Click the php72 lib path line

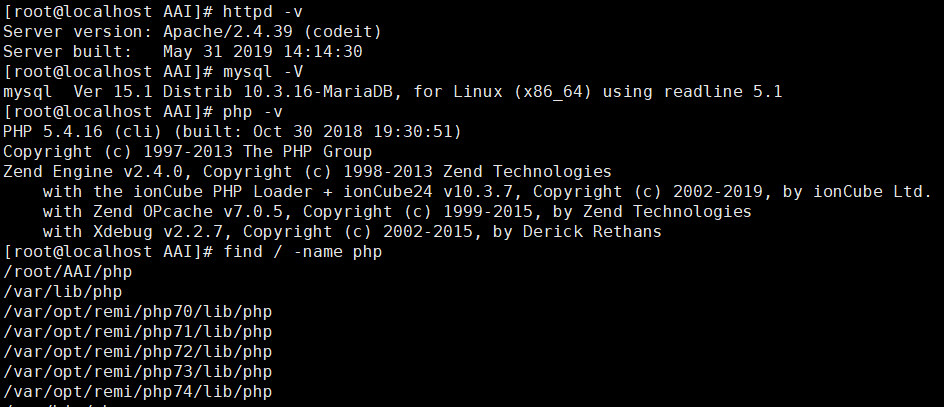pos(137,352)
